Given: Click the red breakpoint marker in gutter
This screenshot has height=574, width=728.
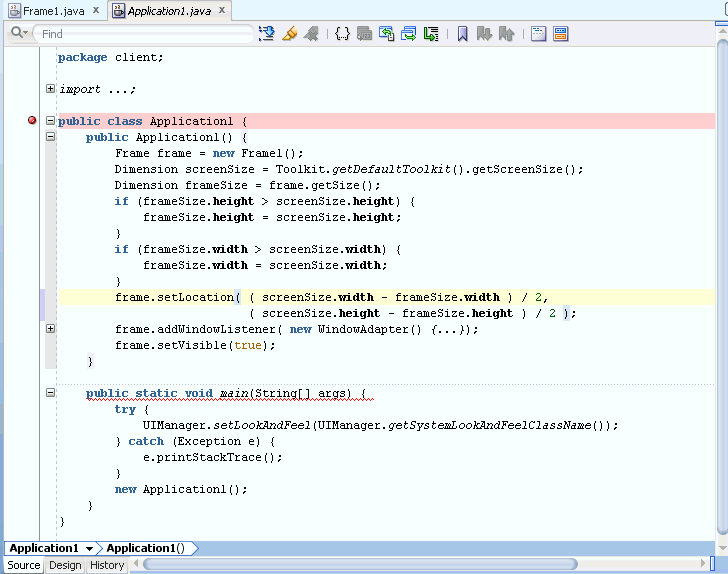Looking at the screenshot, I should pos(32,120).
